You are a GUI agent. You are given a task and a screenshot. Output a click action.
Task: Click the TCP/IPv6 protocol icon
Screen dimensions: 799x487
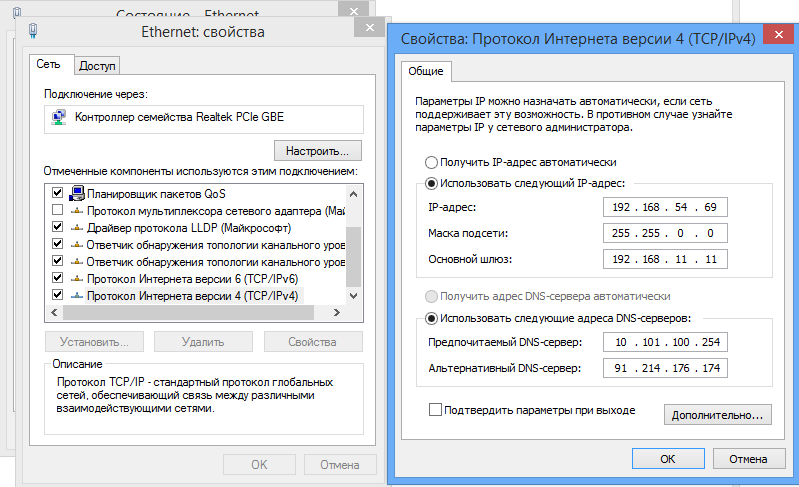point(78,278)
